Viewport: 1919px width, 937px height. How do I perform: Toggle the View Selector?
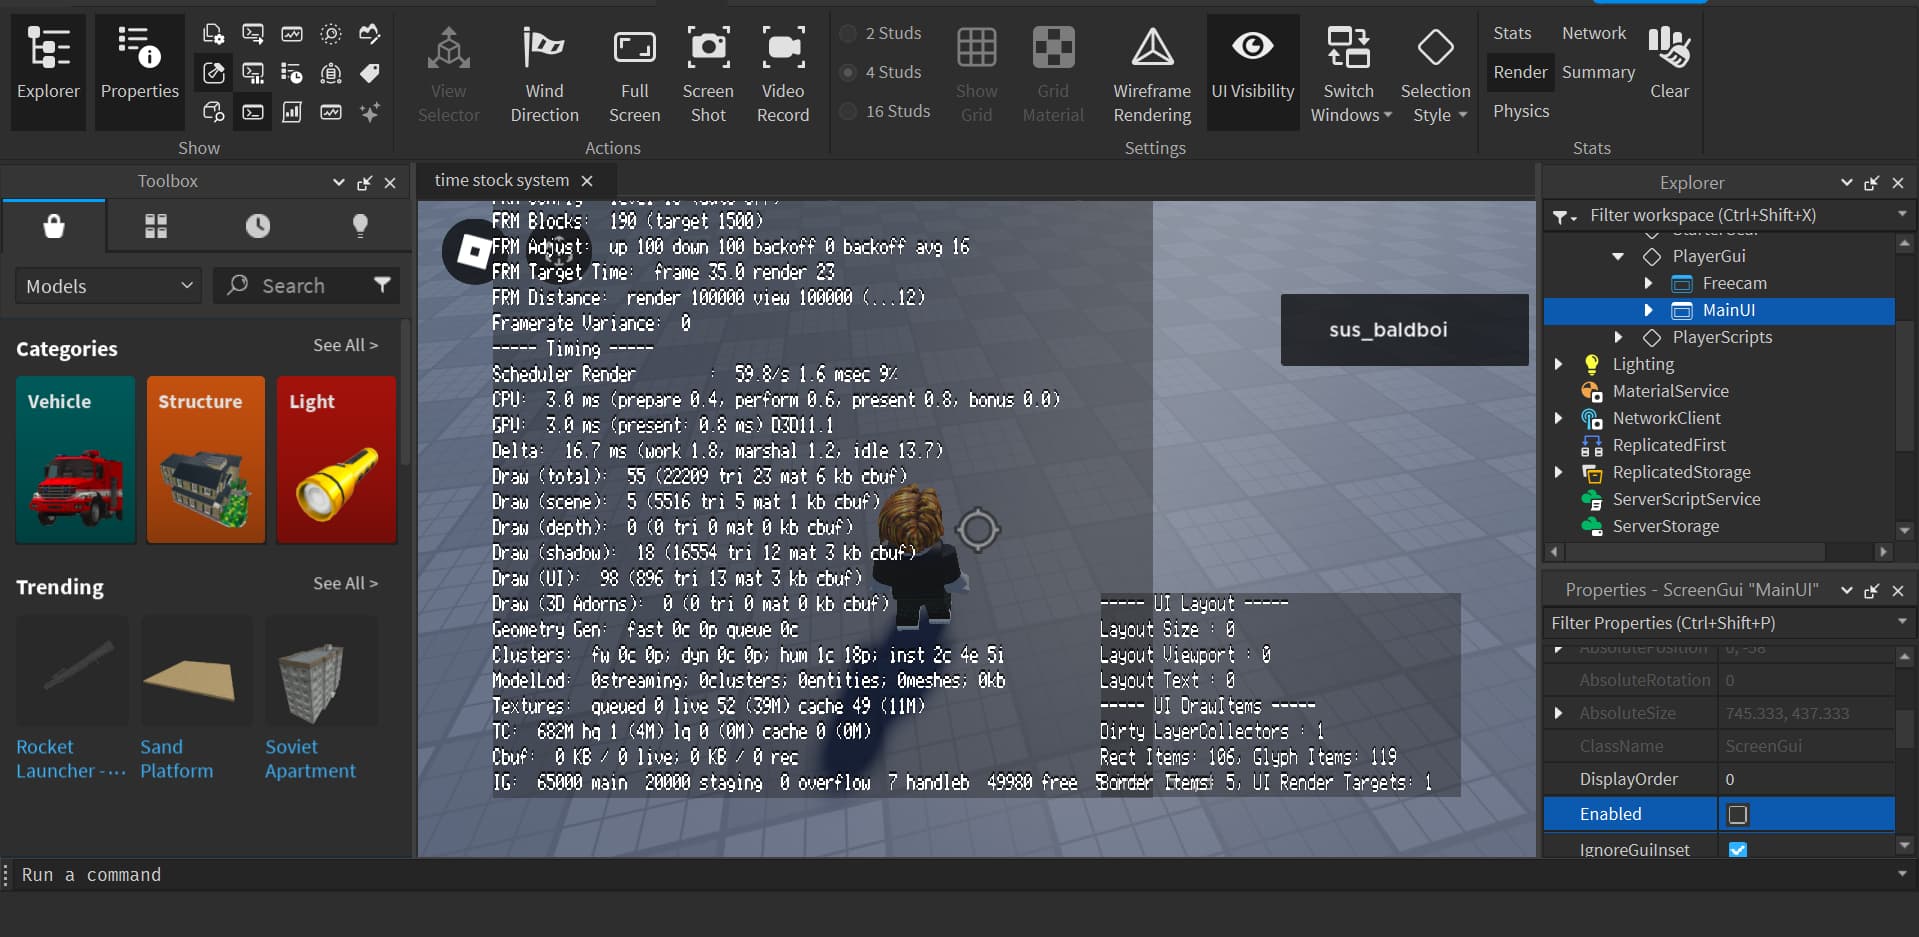point(448,72)
